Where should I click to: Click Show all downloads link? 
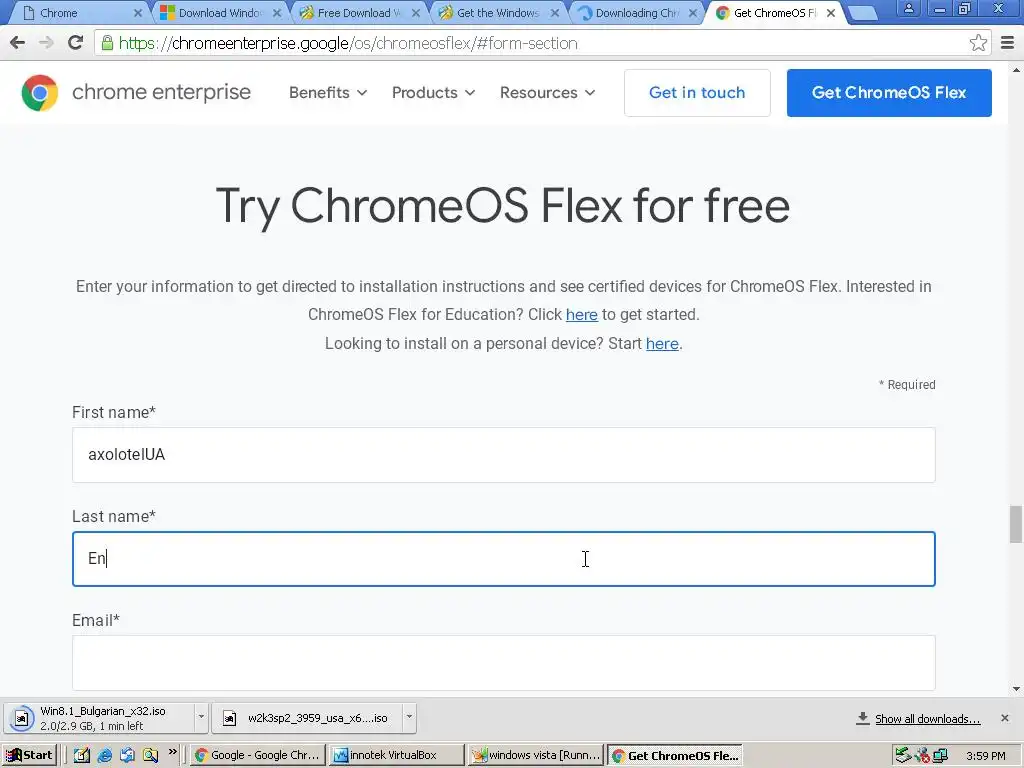[927, 719]
